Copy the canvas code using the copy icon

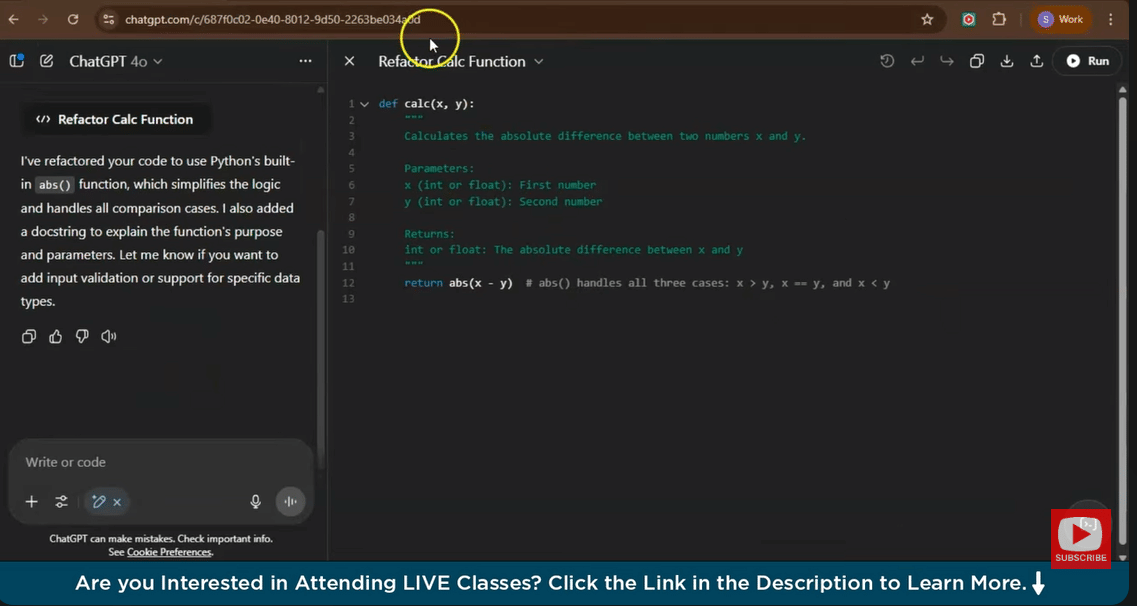977,61
